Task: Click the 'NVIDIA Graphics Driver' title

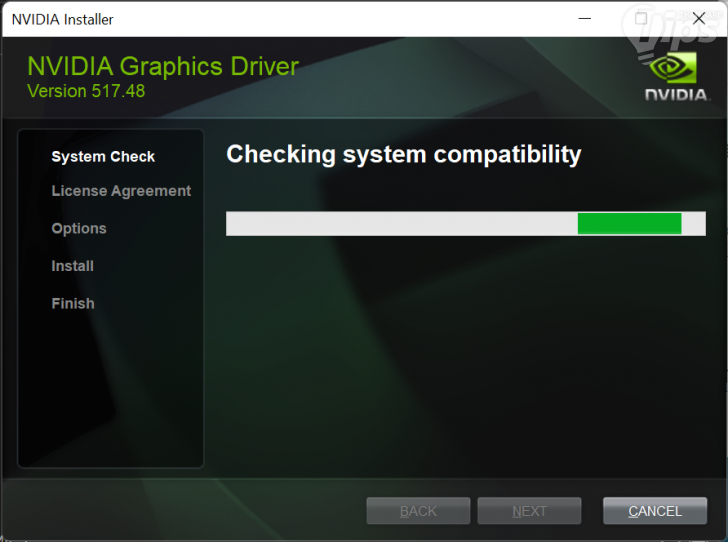Action: (163, 66)
